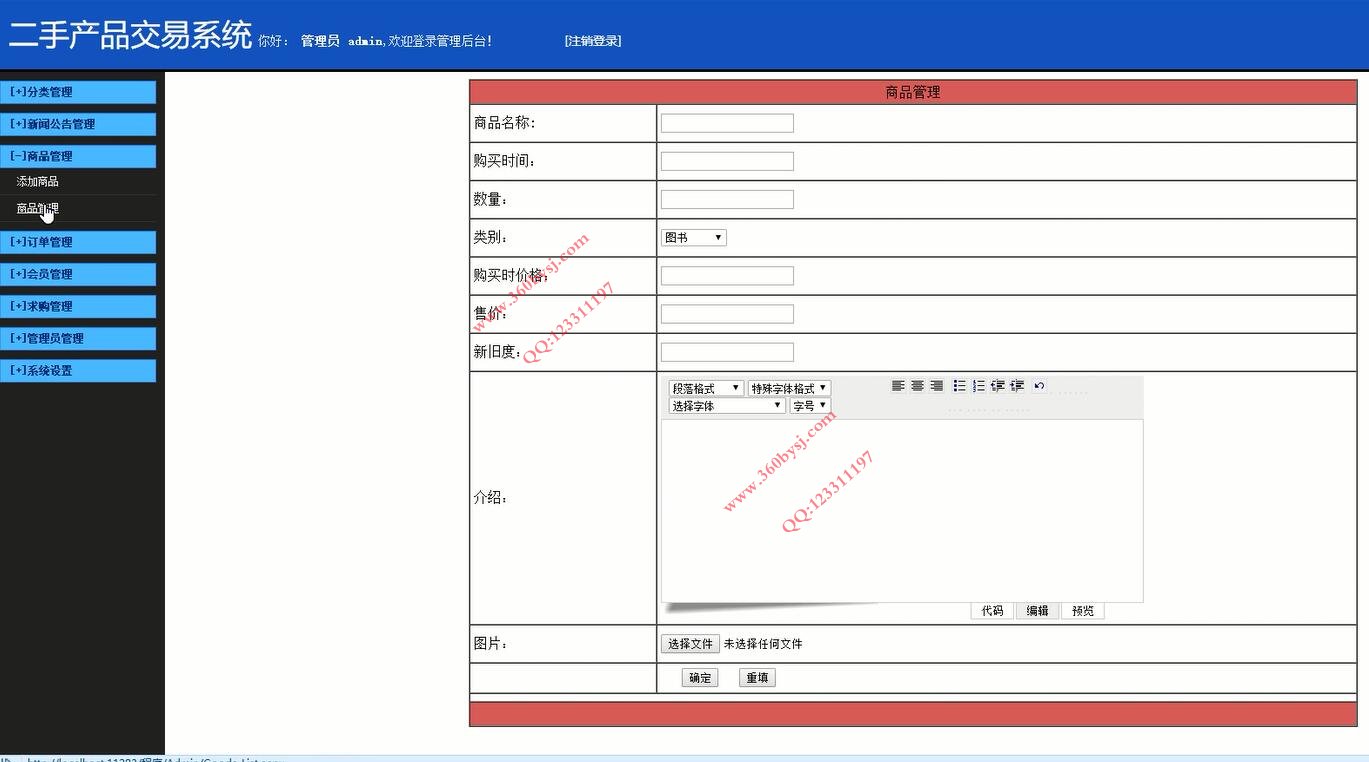Expand the 会员管理 sidebar section
The width and height of the screenshot is (1369, 762).
tap(78, 274)
